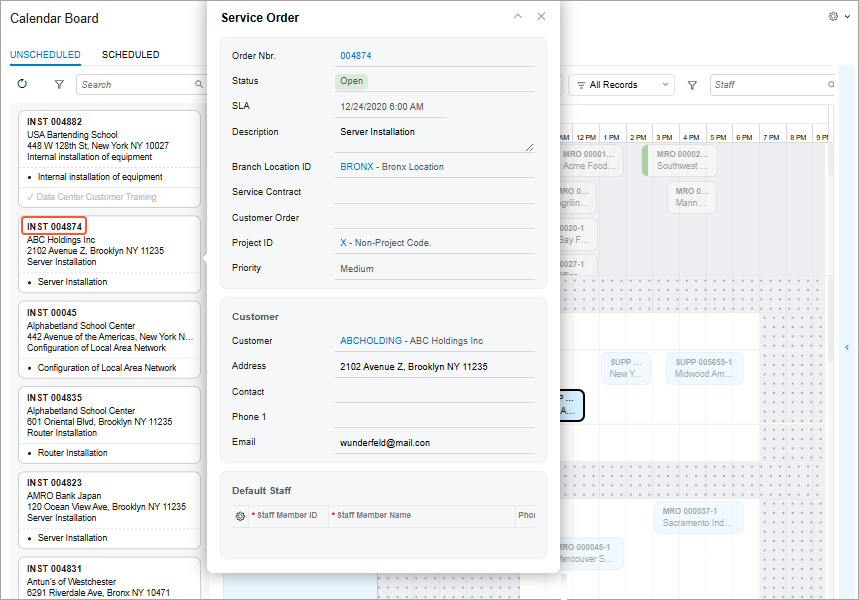
Task: Click the Project ID X link
Action: (343, 243)
